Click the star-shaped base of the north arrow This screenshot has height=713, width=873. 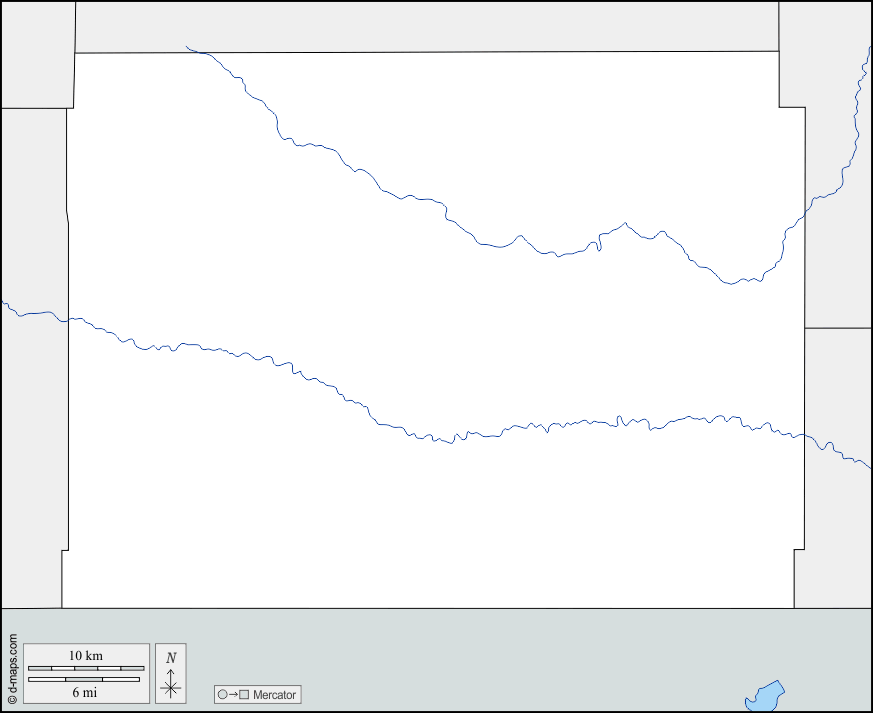click(x=171, y=688)
